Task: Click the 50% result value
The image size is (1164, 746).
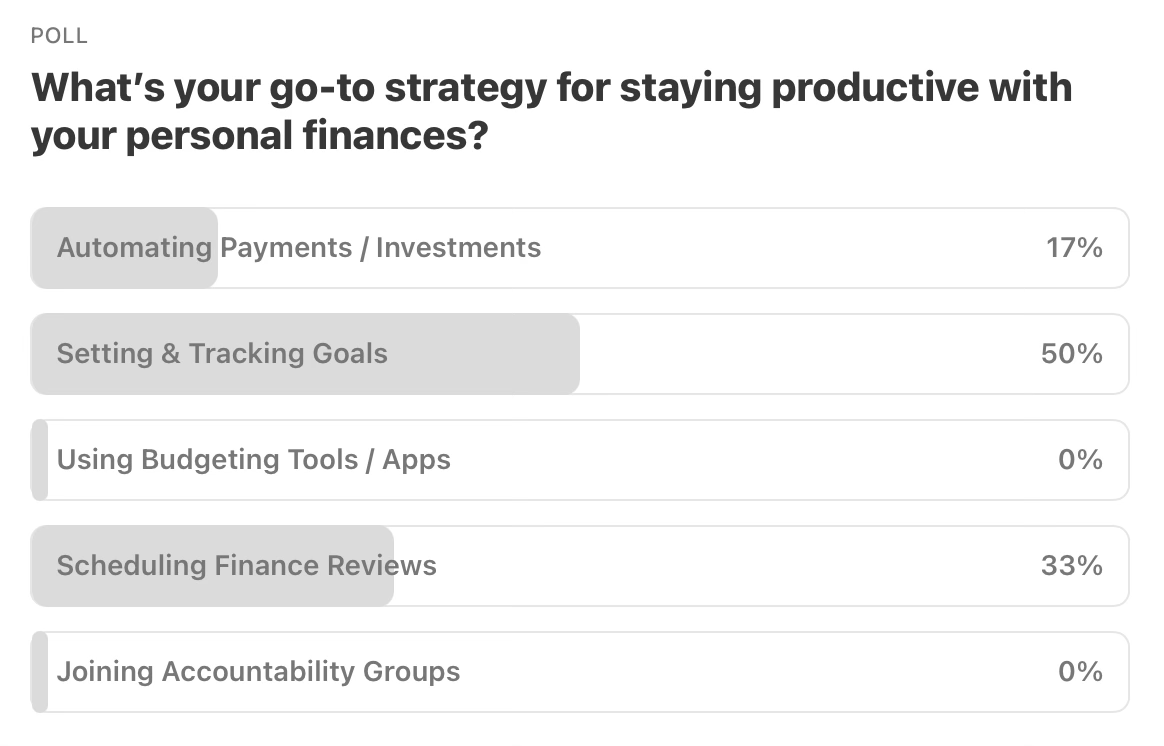Action: [1071, 354]
